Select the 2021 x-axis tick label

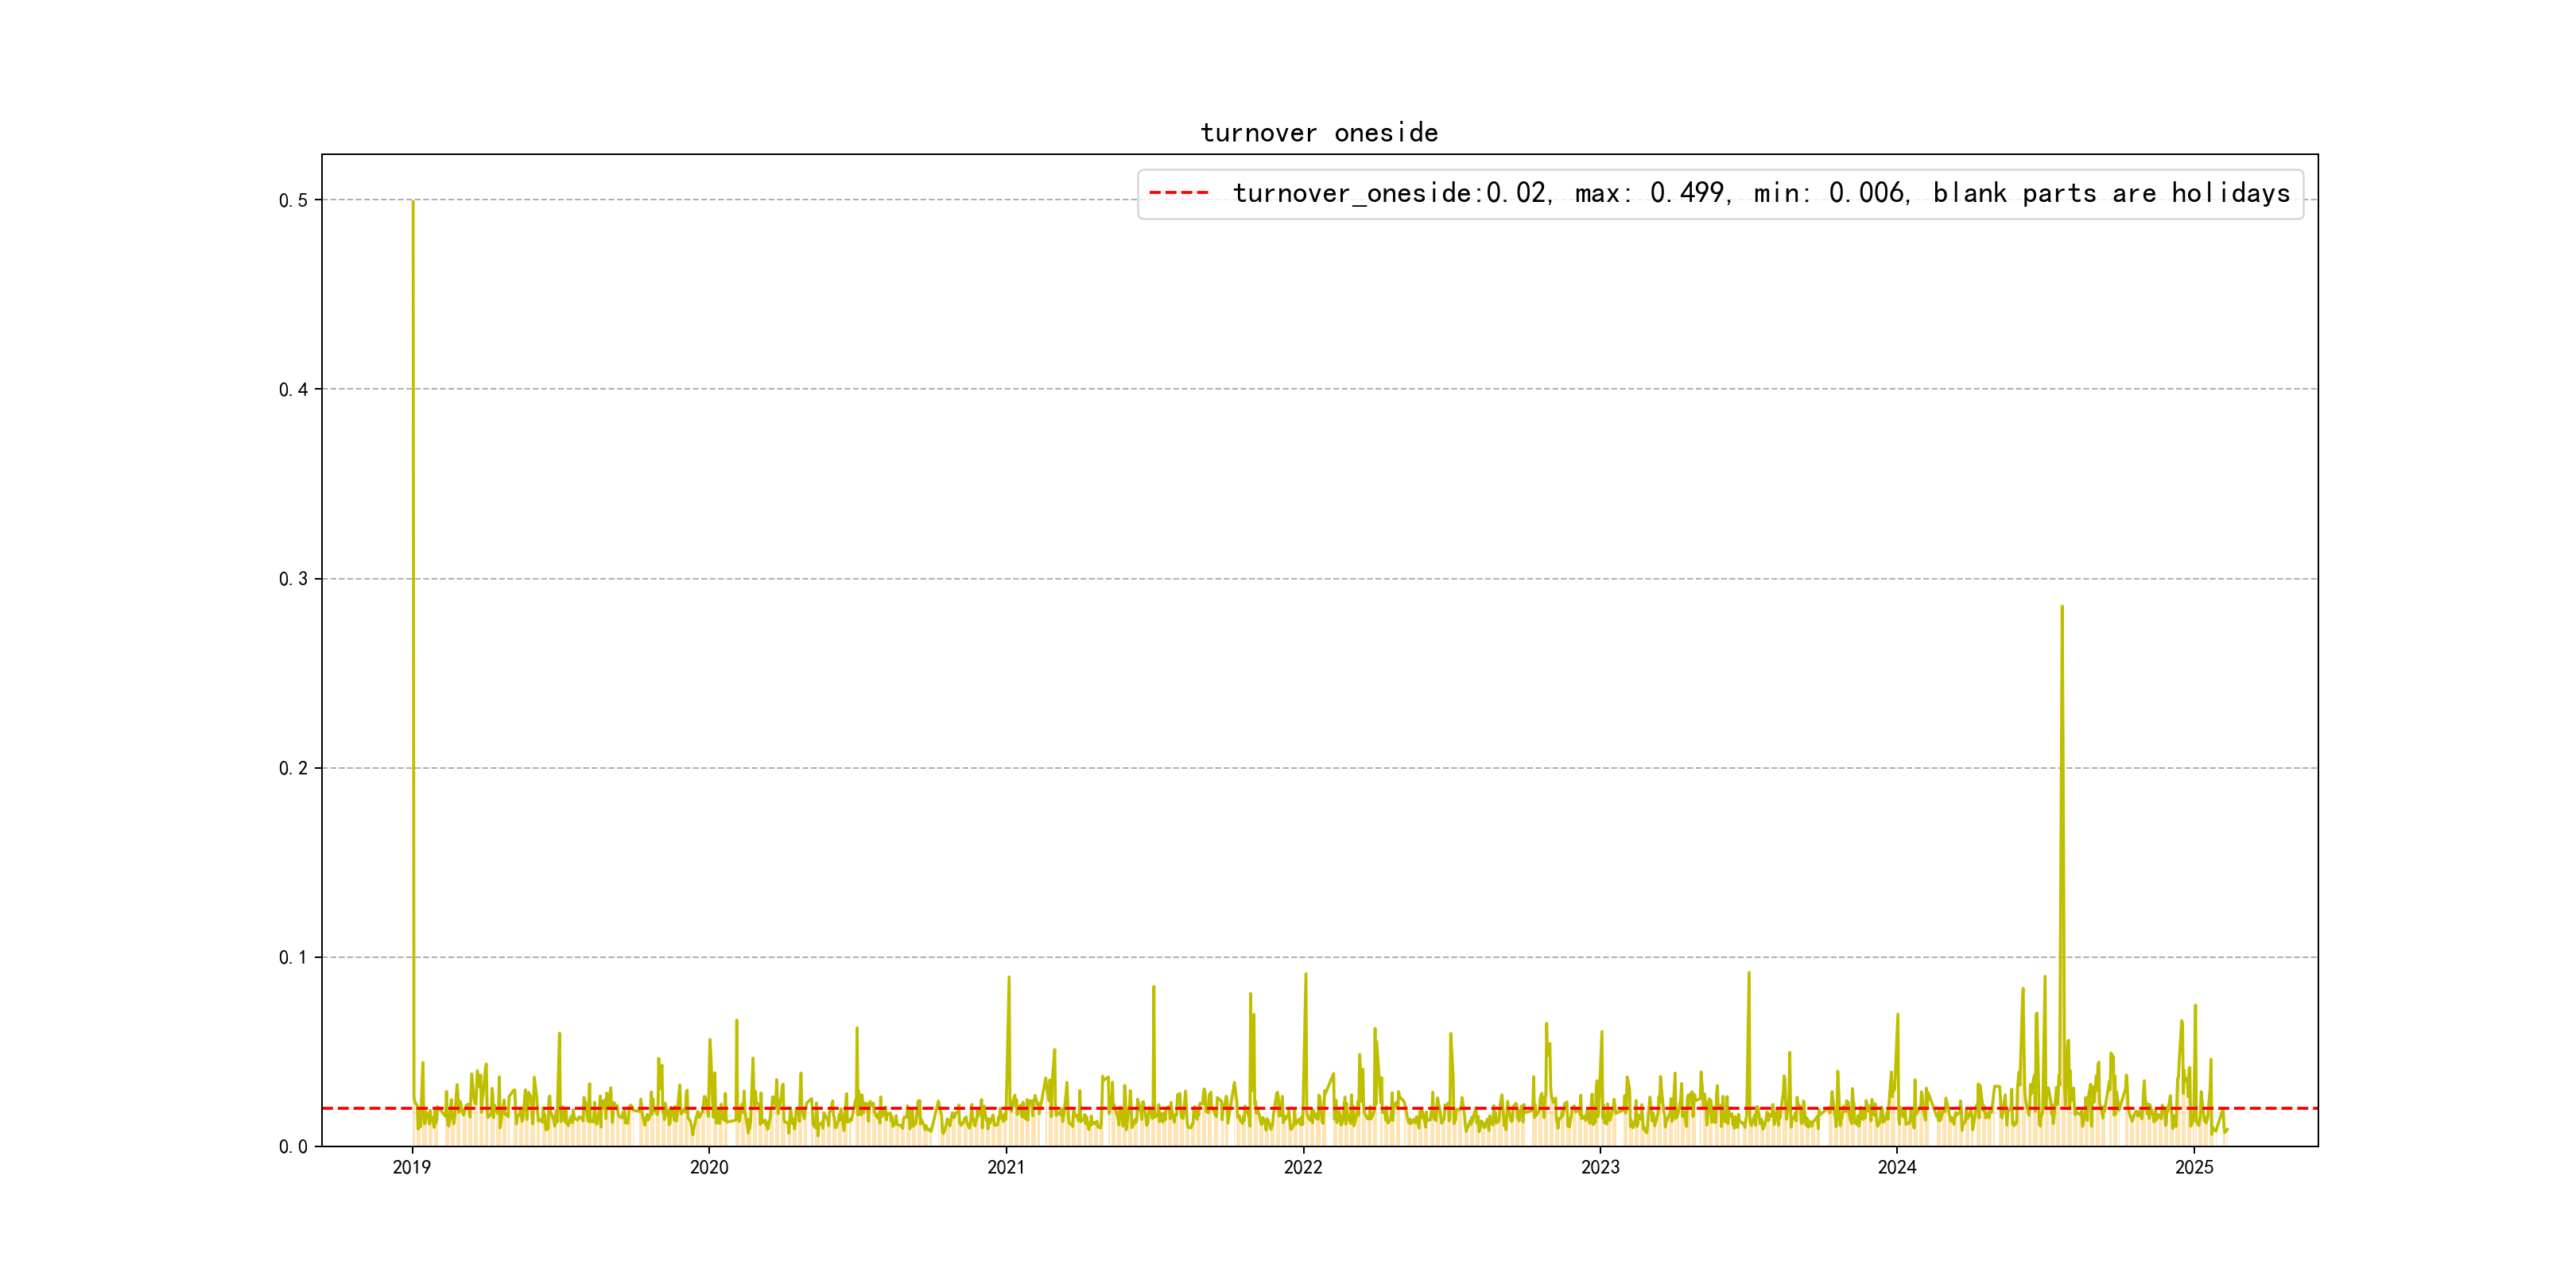tap(1006, 1167)
